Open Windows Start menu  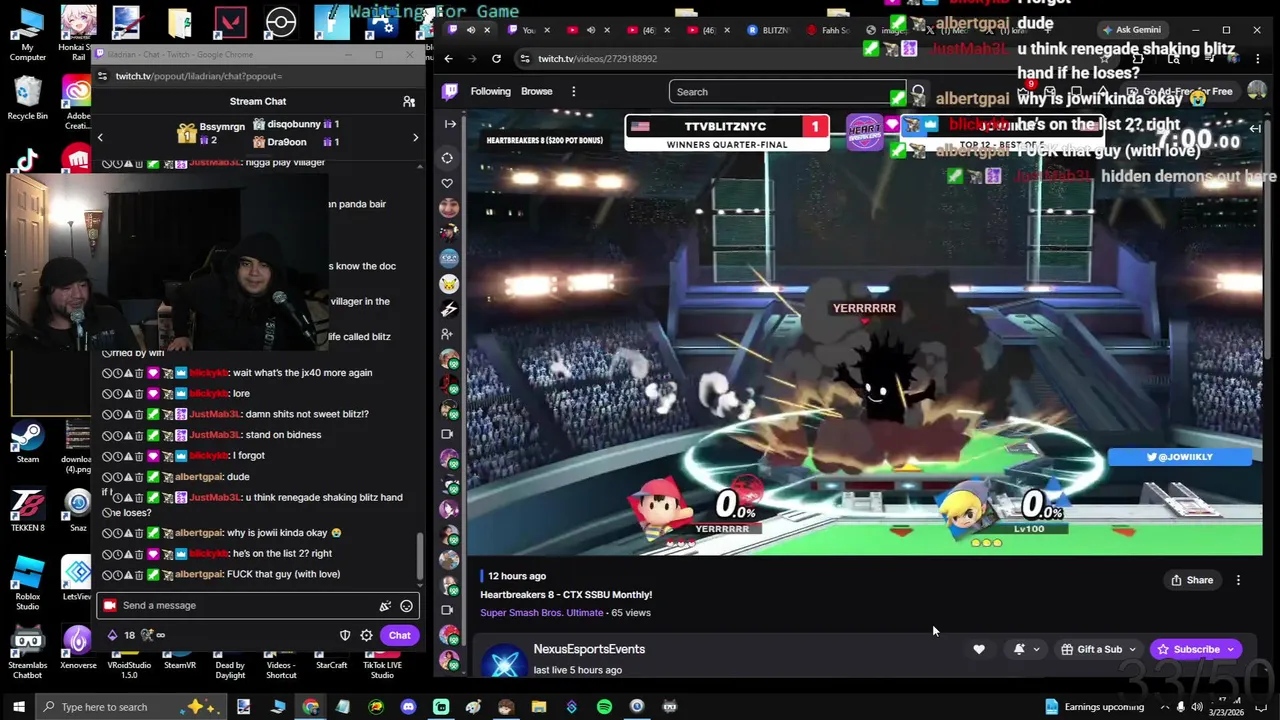tap(18, 707)
